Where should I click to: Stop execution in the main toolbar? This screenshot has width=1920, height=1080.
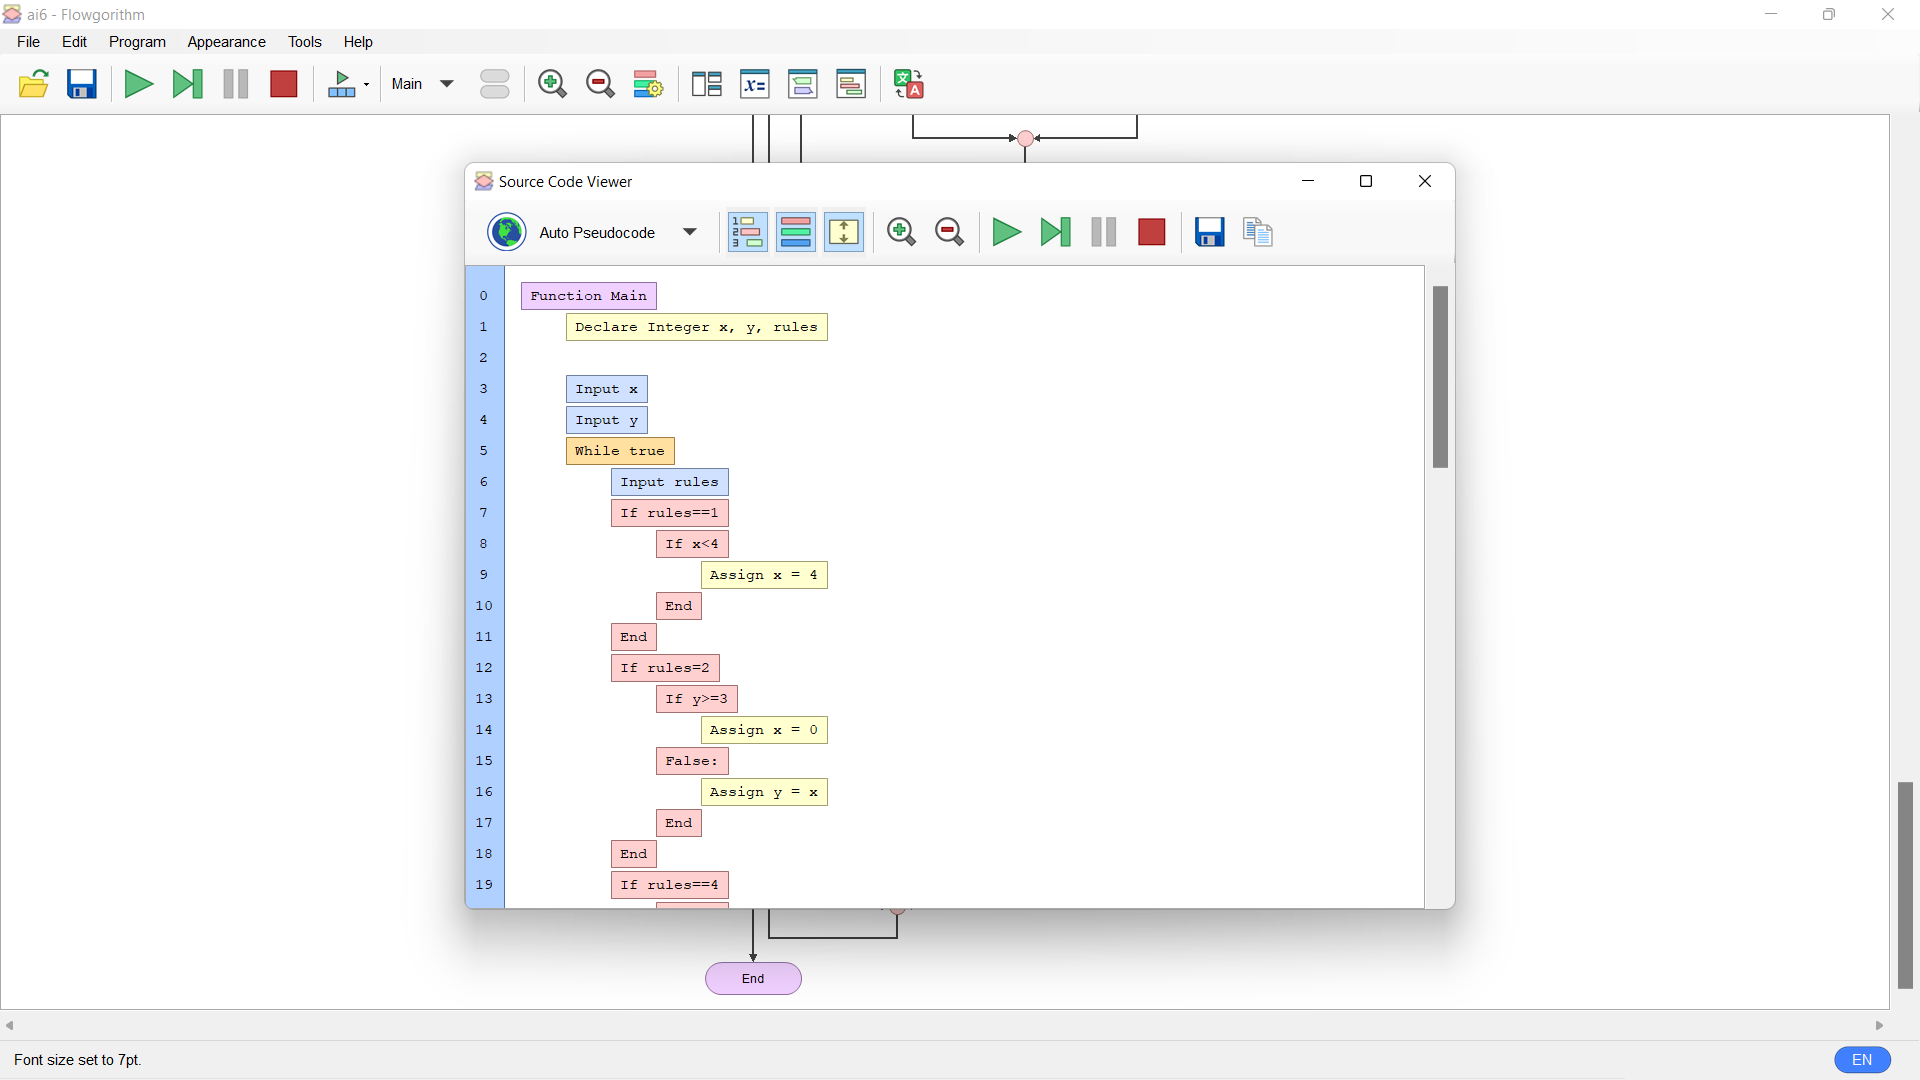point(284,84)
